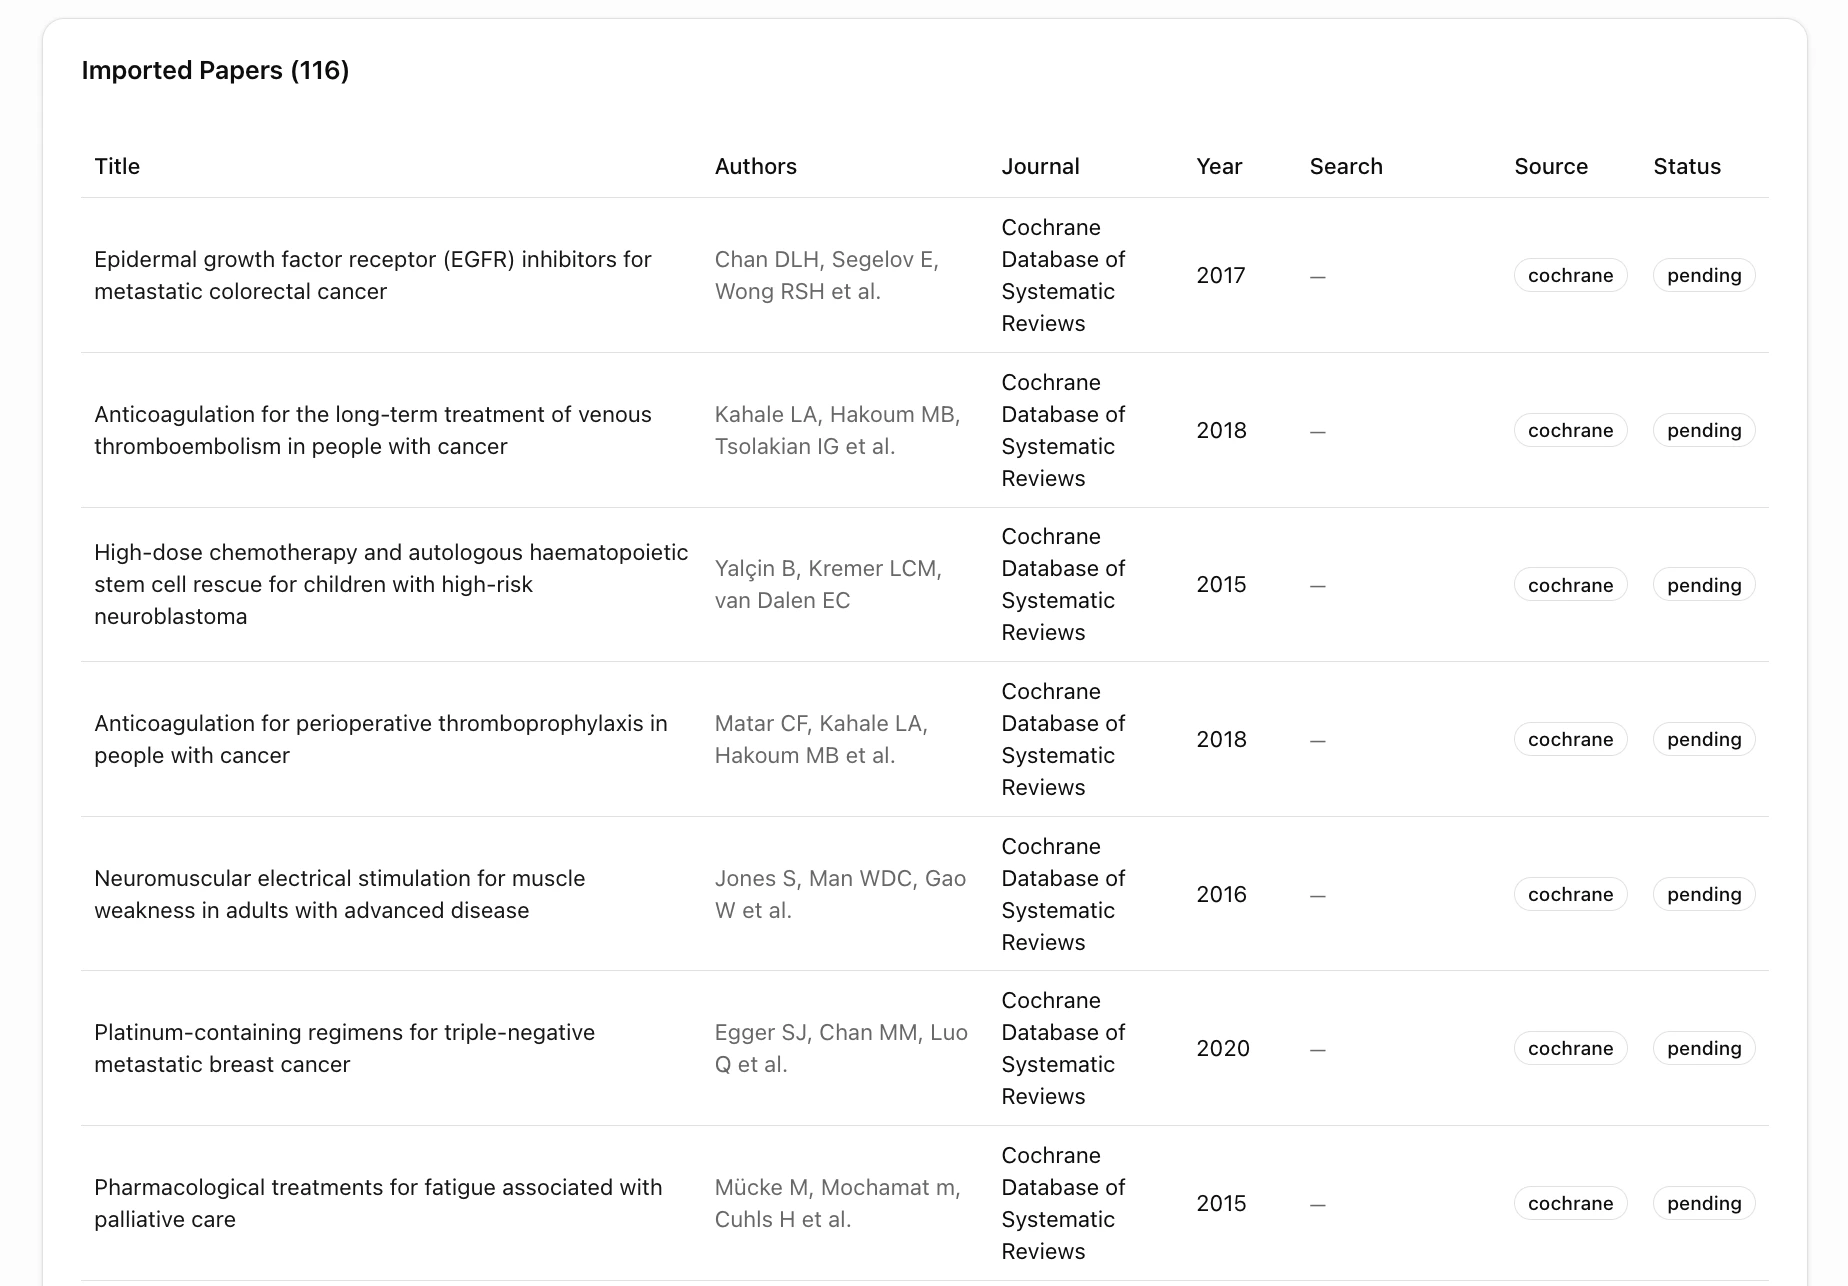1848x1286 pixels.
Task: Select the Search column header
Action: pyautogui.click(x=1346, y=166)
